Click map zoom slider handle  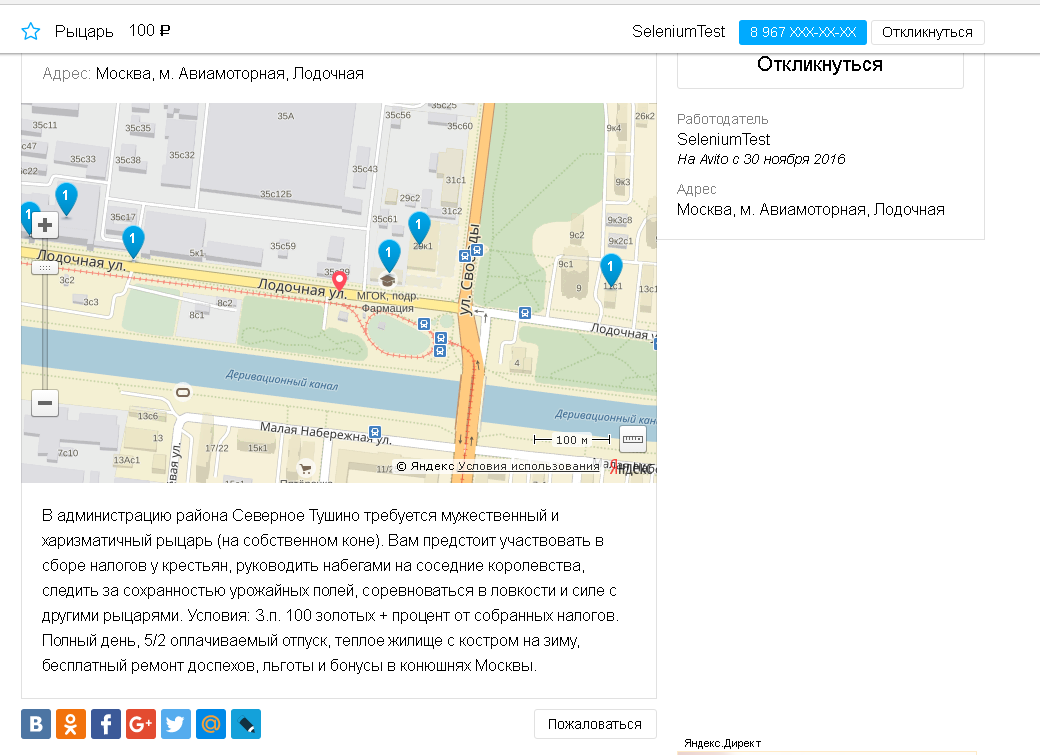[x=45, y=268]
